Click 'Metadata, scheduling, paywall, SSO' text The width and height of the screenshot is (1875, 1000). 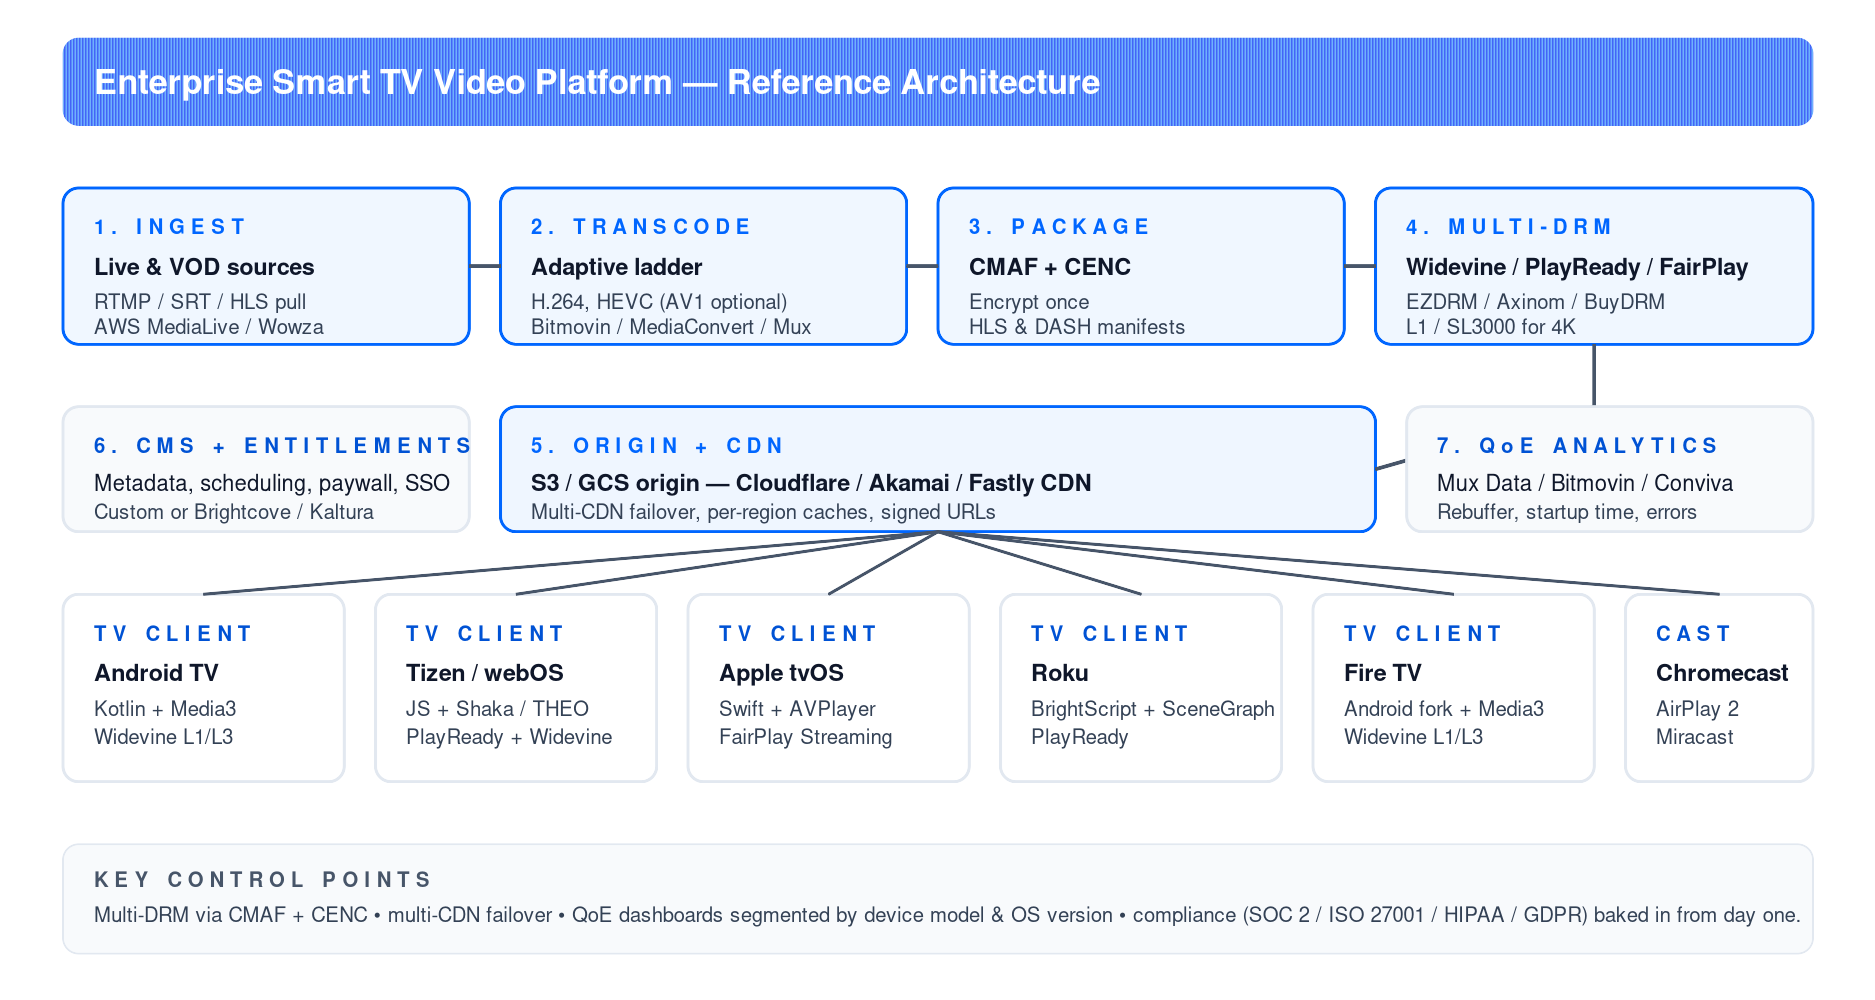pyautogui.click(x=272, y=483)
